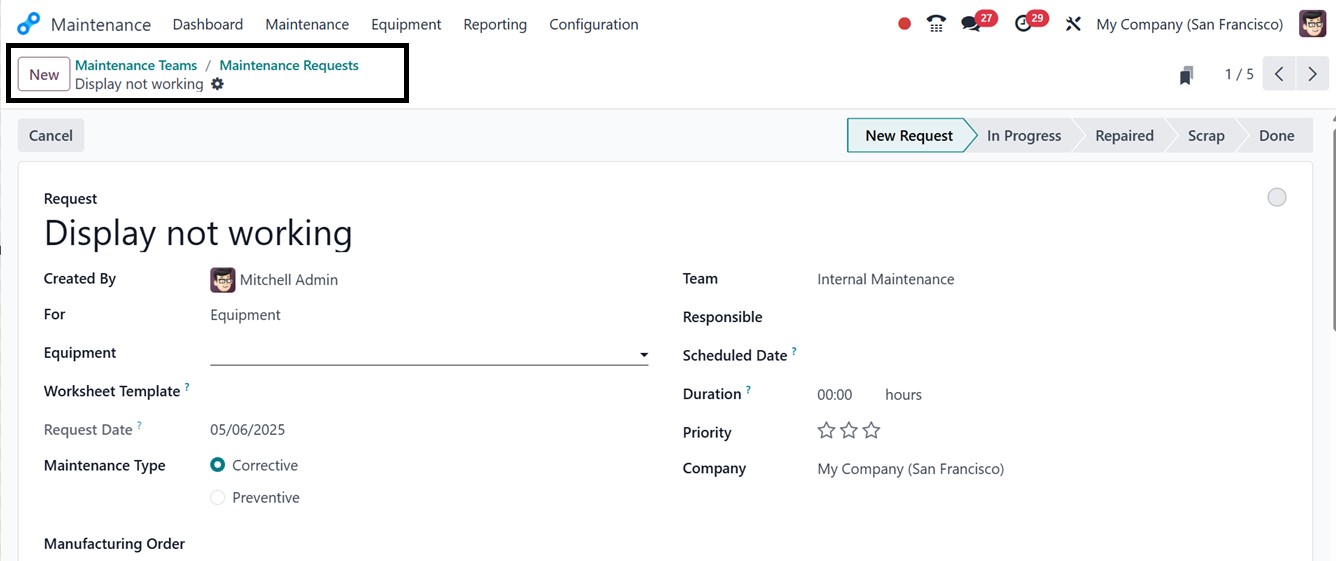
Task: Open the Odoo home apps menu logo
Action: (x=28, y=24)
